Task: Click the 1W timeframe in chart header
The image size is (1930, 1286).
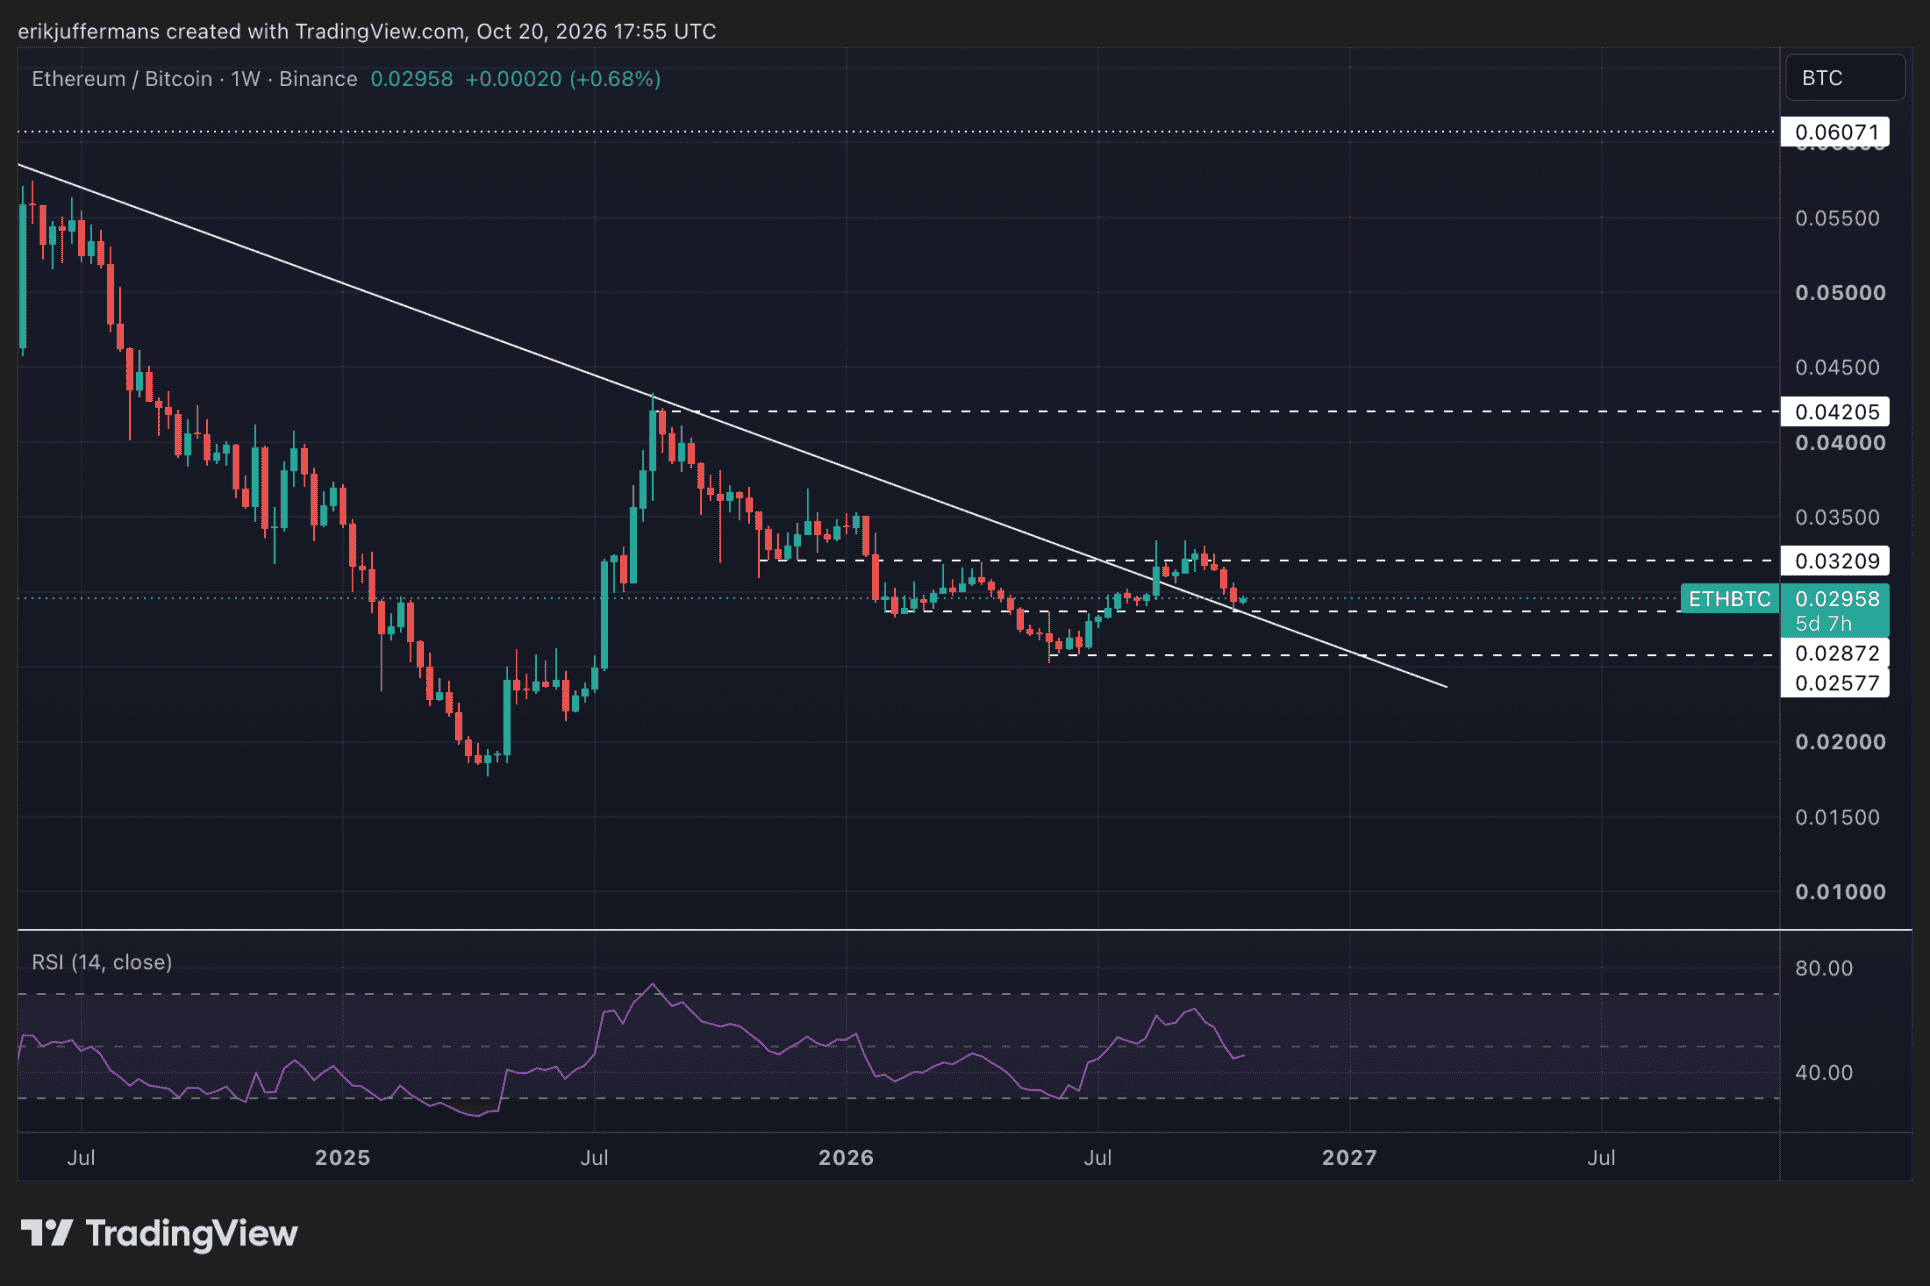Action: point(246,79)
